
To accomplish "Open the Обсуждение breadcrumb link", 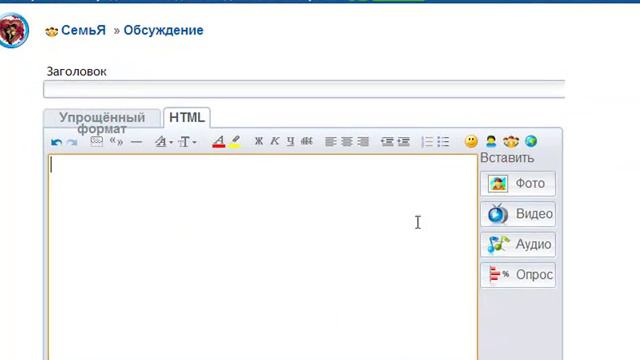I will 163,30.
